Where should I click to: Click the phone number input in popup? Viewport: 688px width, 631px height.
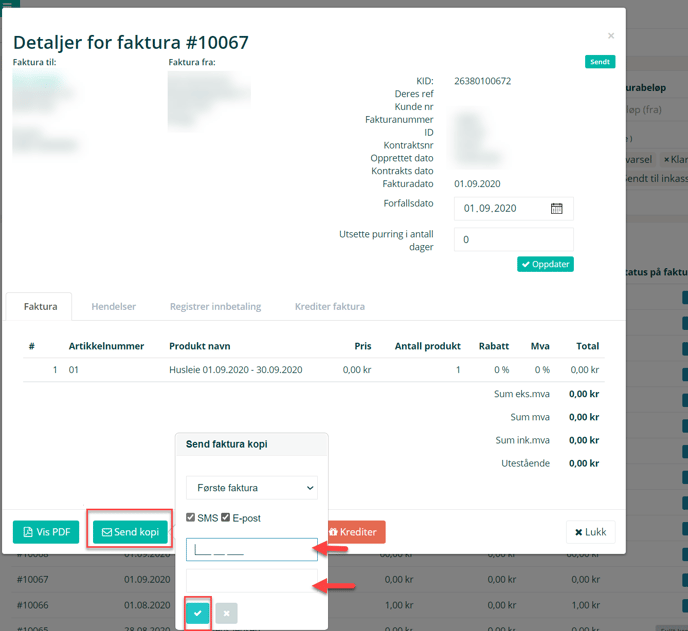point(252,549)
